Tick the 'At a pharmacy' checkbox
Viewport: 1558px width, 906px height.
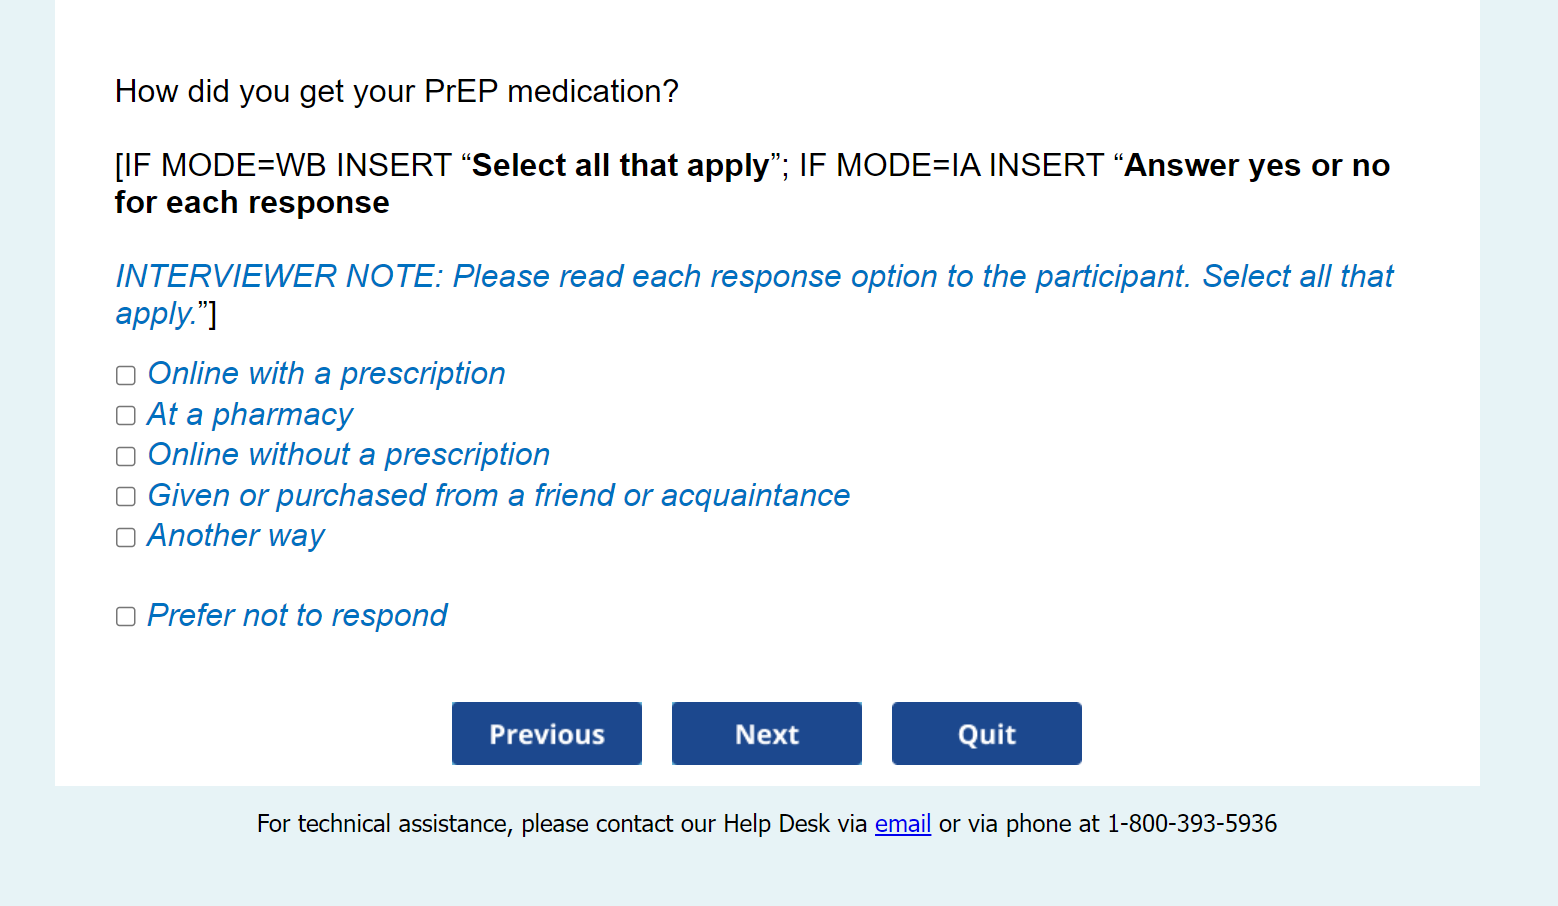click(x=126, y=415)
